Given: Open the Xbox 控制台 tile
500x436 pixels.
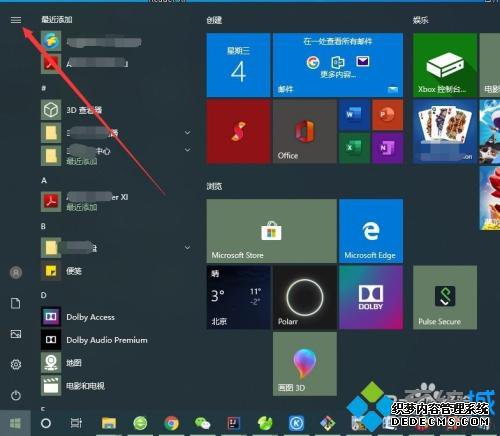Looking at the screenshot, I should (x=445, y=65).
